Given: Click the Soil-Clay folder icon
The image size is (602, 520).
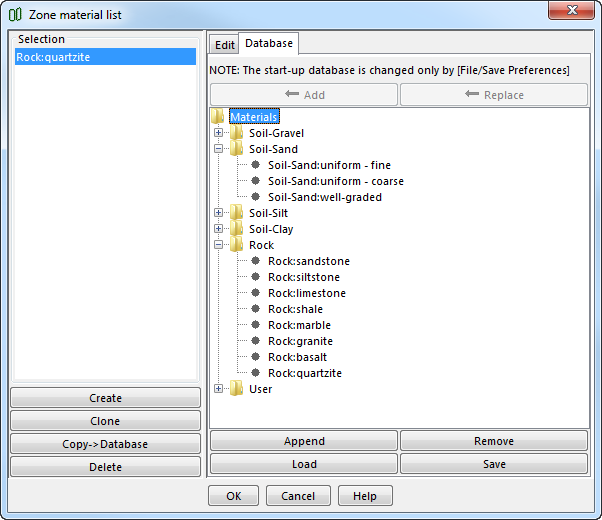Looking at the screenshot, I should (236, 229).
